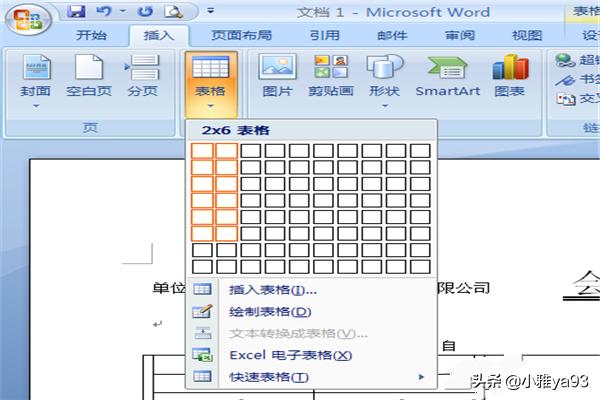Choose Insert Table (插入表格) menu item
The image size is (600, 400).
click(x=272, y=290)
